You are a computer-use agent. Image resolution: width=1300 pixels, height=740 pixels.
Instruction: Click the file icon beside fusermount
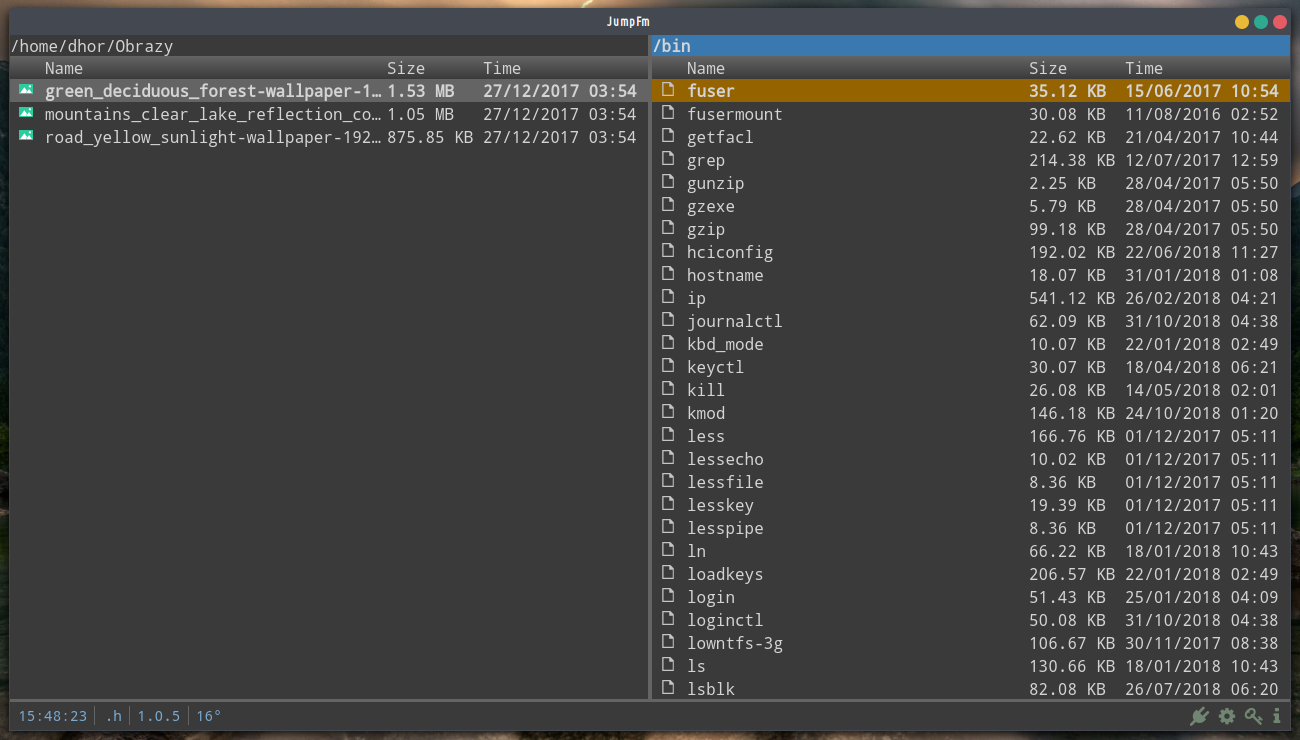pyautogui.click(x=668, y=113)
